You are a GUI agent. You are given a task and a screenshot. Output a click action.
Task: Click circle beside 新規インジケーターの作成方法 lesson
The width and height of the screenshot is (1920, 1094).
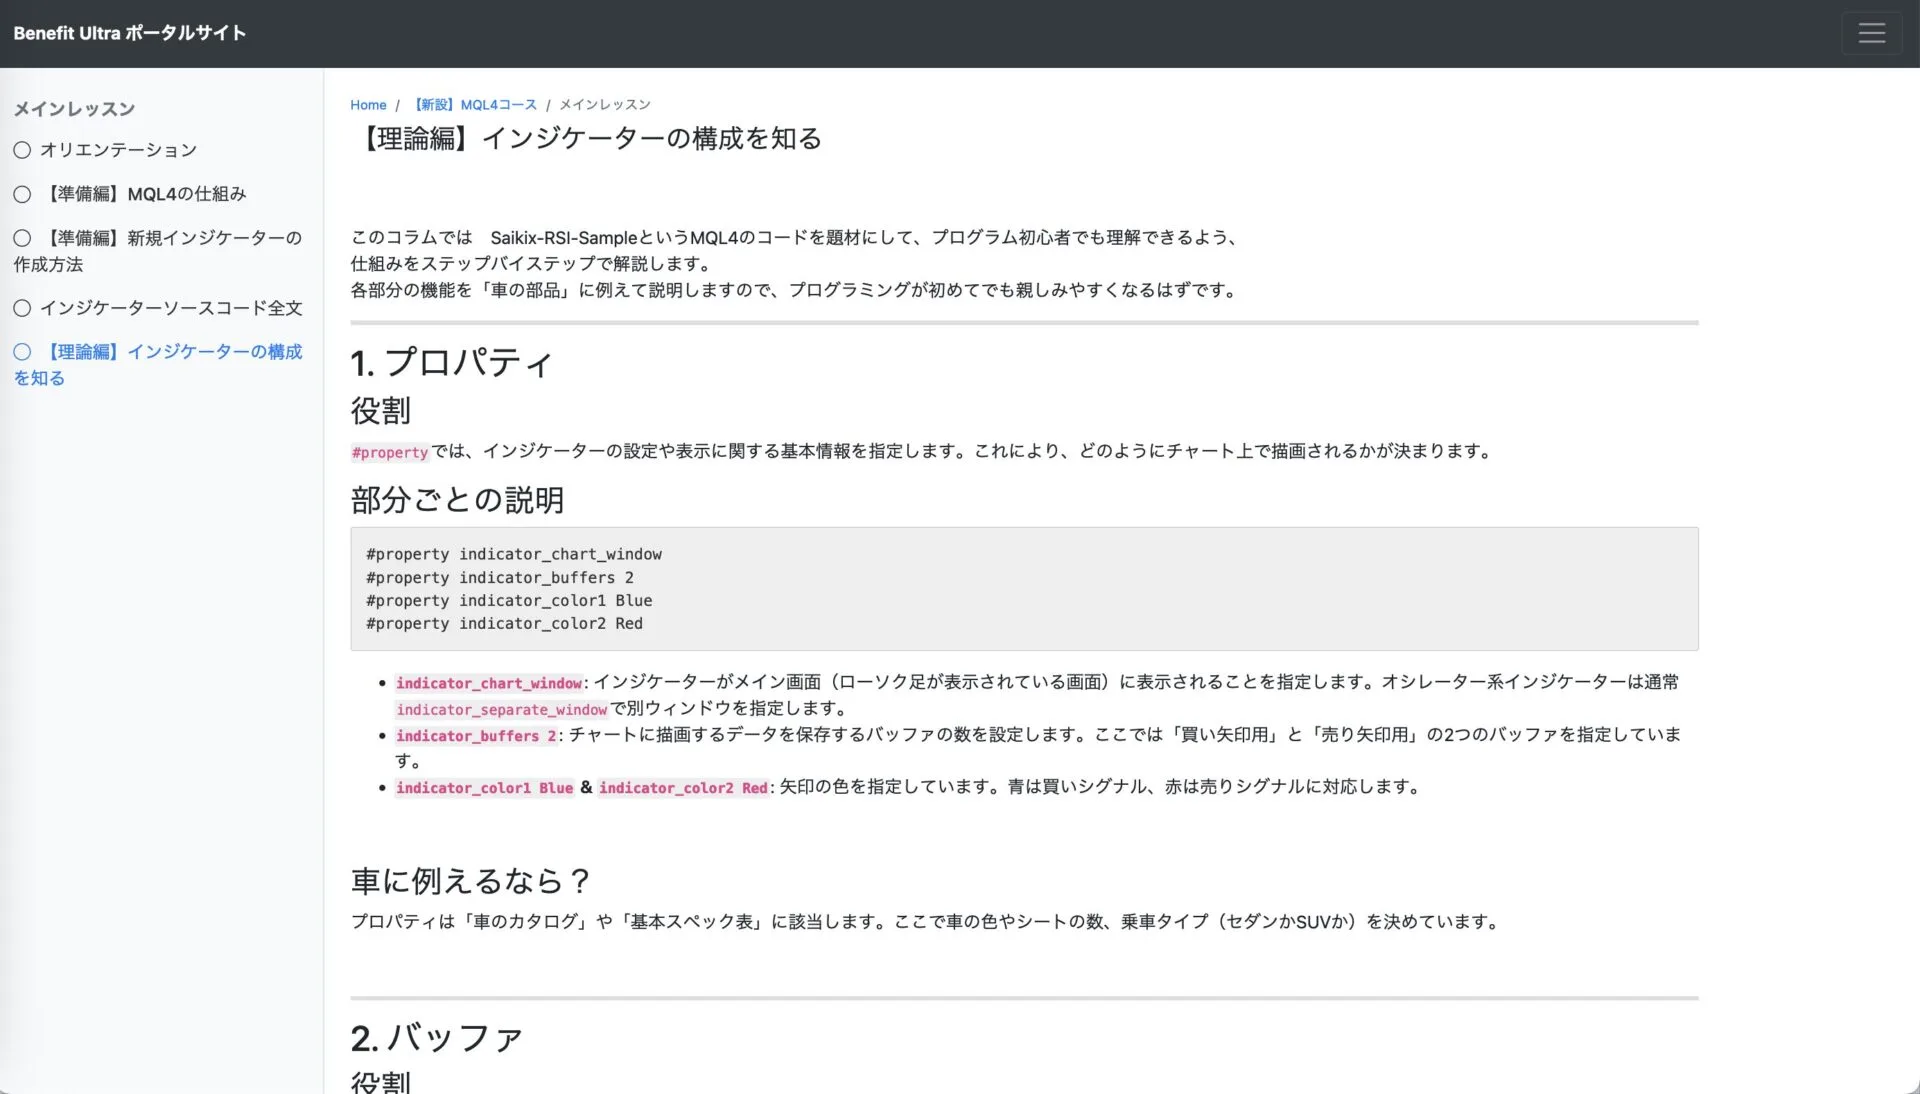coord(22,238)
